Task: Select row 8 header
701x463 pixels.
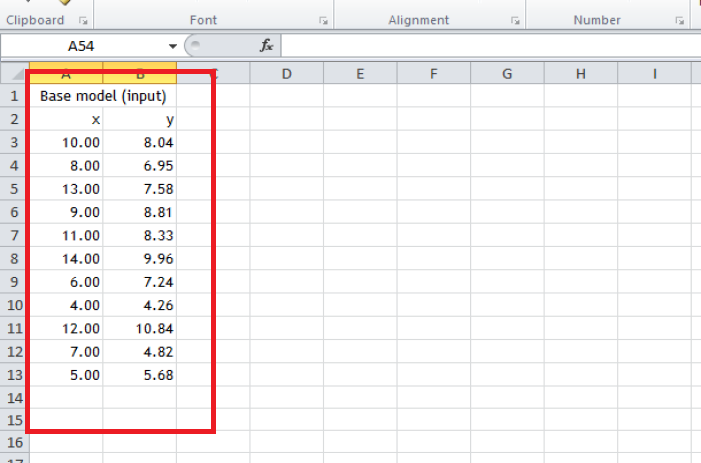Action: point(14,258)
